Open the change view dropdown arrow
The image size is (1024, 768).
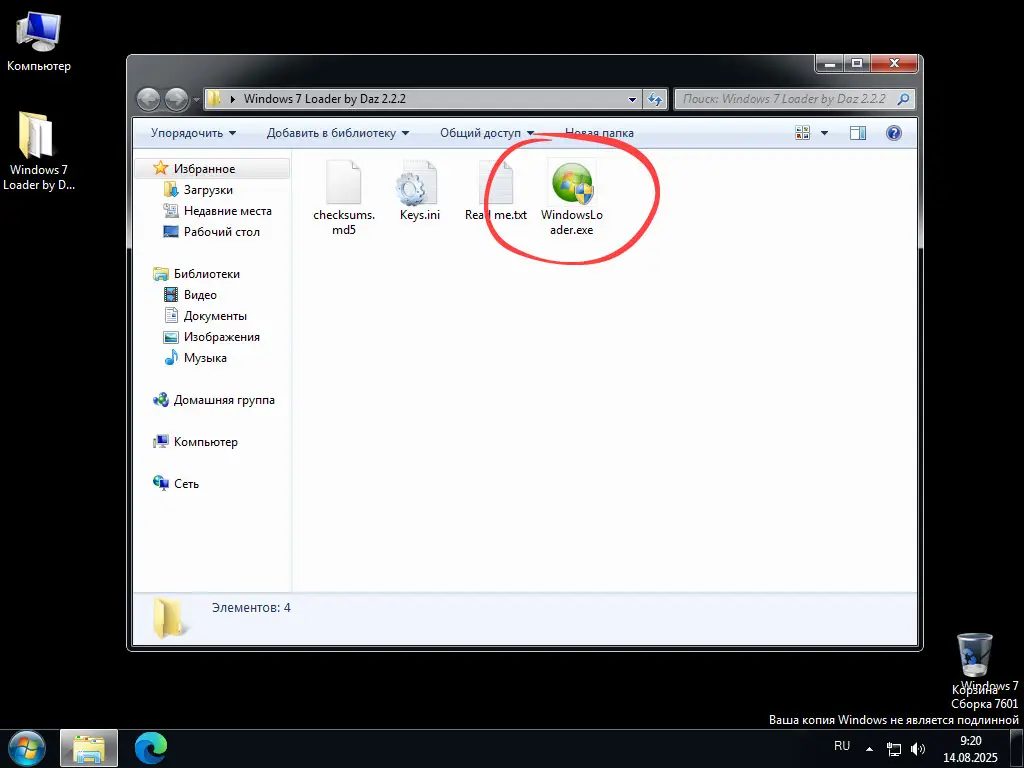click(x=823, y=132)
